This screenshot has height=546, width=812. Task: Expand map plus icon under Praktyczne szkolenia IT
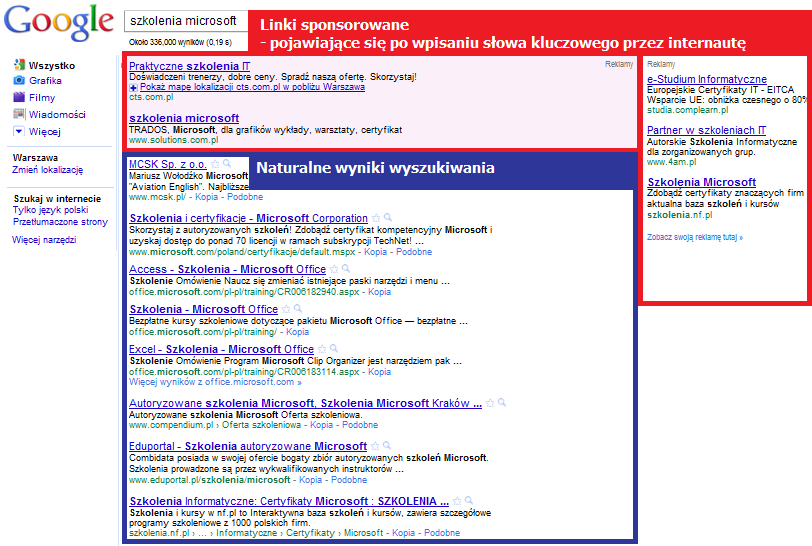[133, 88]
